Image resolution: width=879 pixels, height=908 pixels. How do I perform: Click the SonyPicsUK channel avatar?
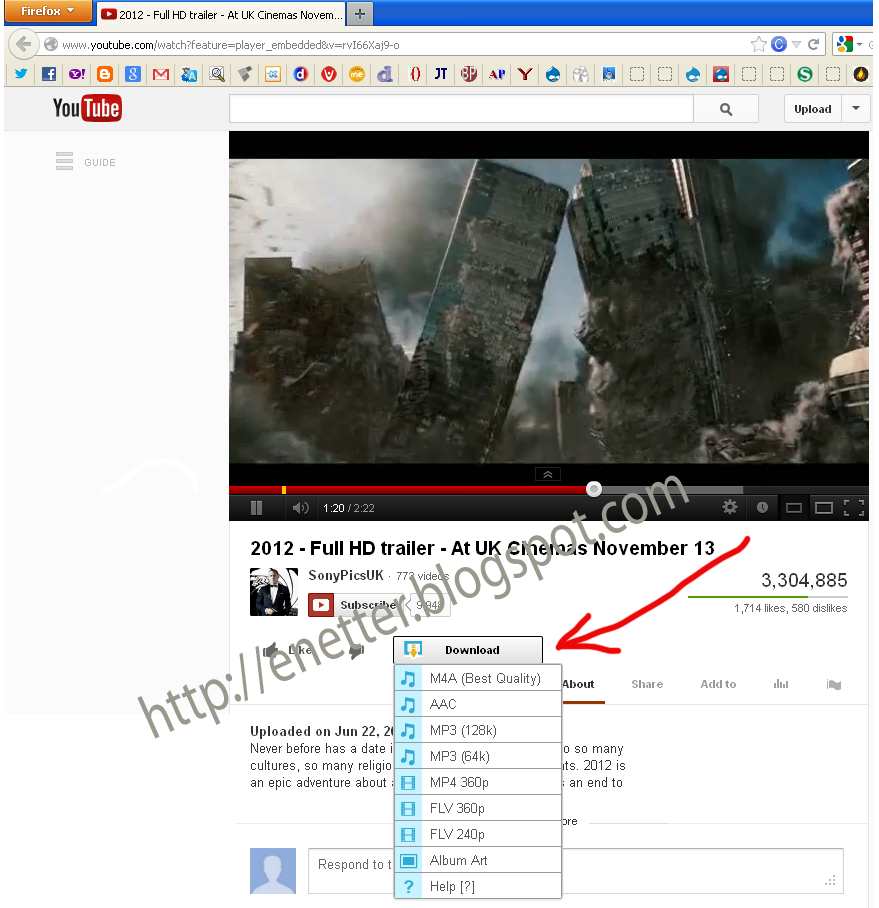274,592
